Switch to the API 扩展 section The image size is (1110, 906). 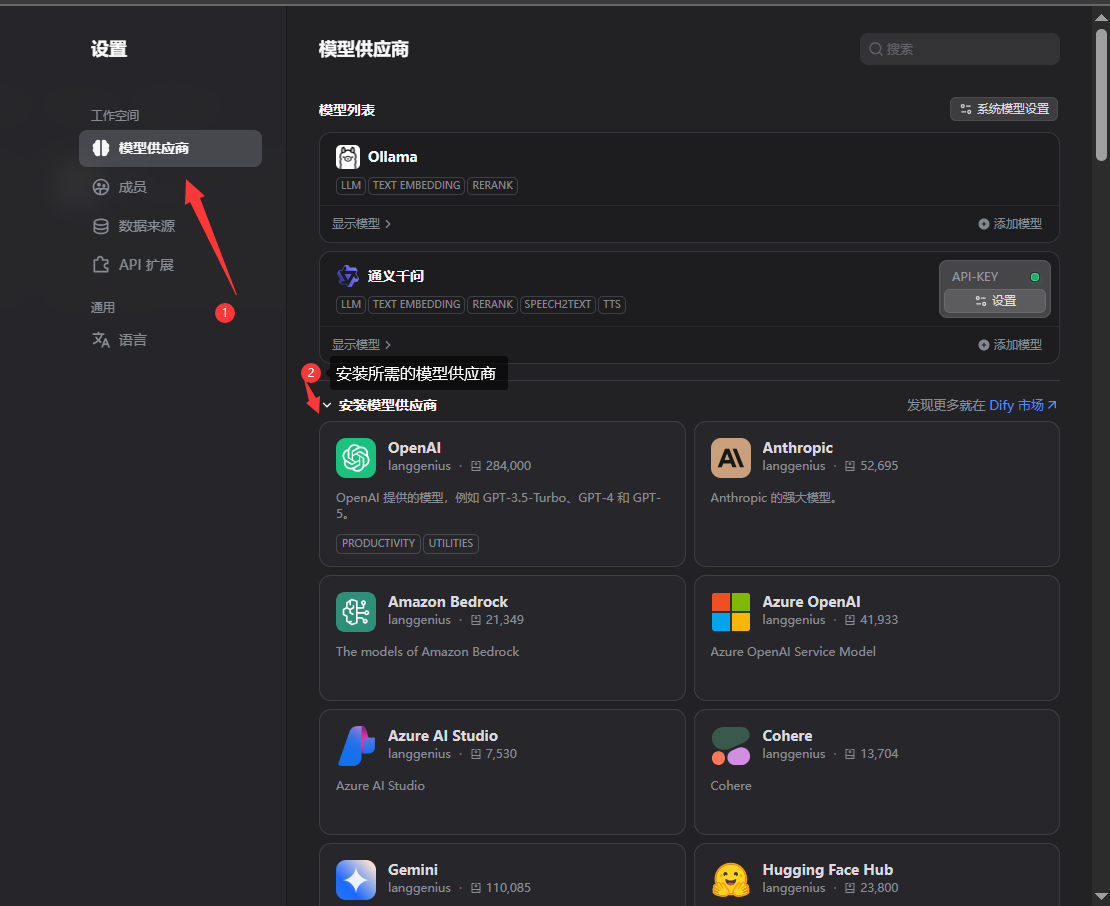[x=146, y=265]
